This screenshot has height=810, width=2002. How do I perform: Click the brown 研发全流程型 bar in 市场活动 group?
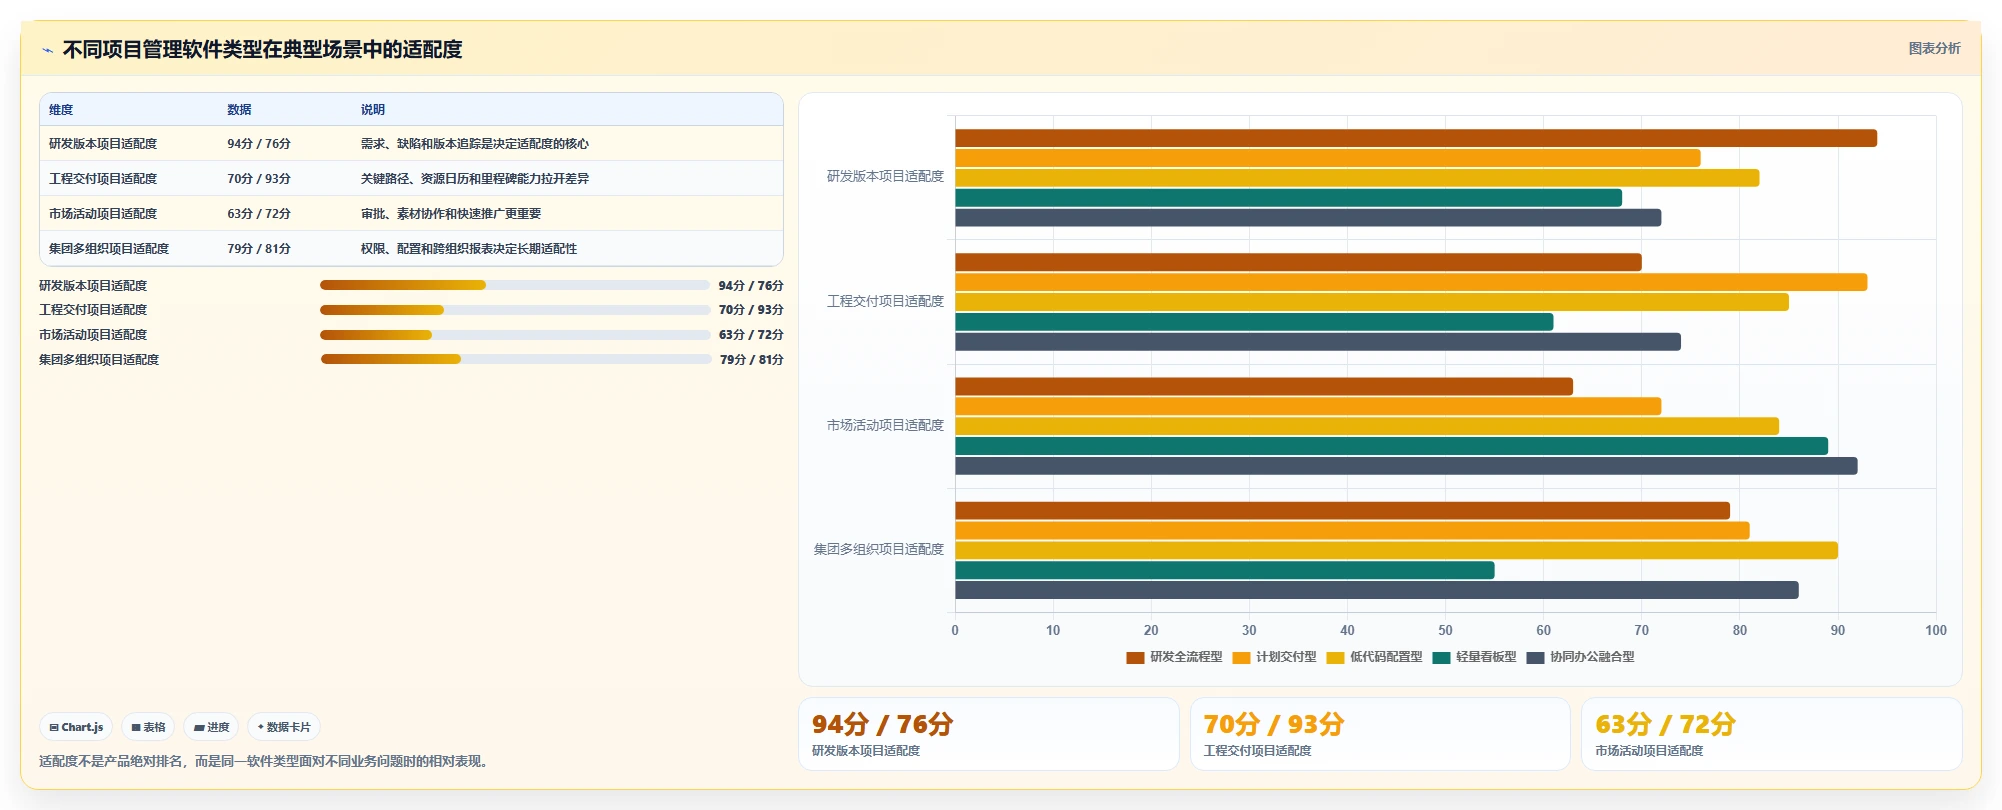[x=1264, y=386]
